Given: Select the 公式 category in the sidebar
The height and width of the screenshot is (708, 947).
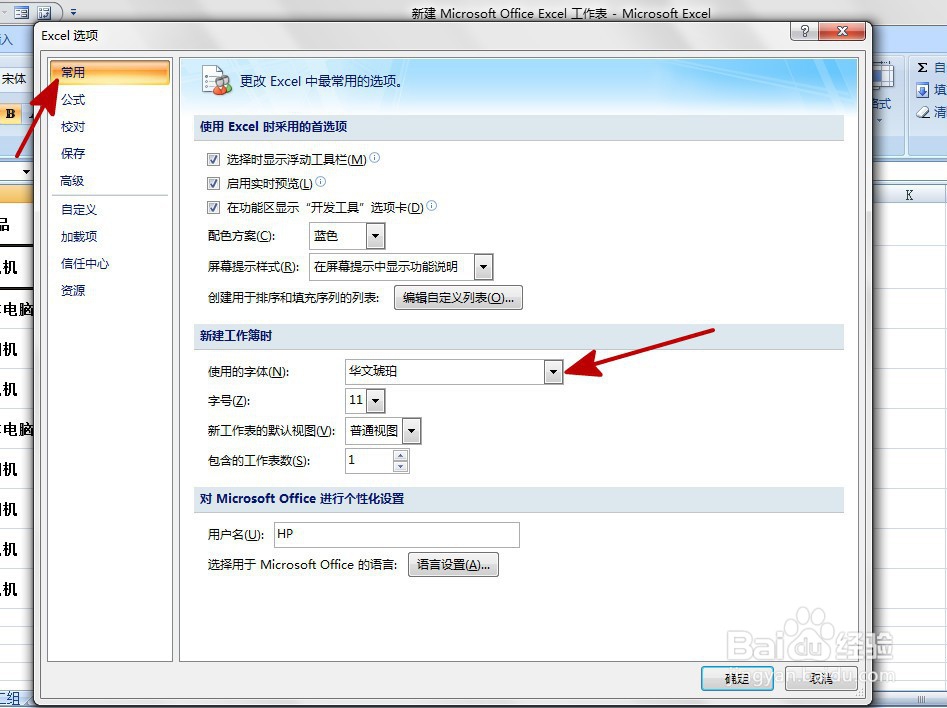Looking at the screenshot, I should (72, 99).
